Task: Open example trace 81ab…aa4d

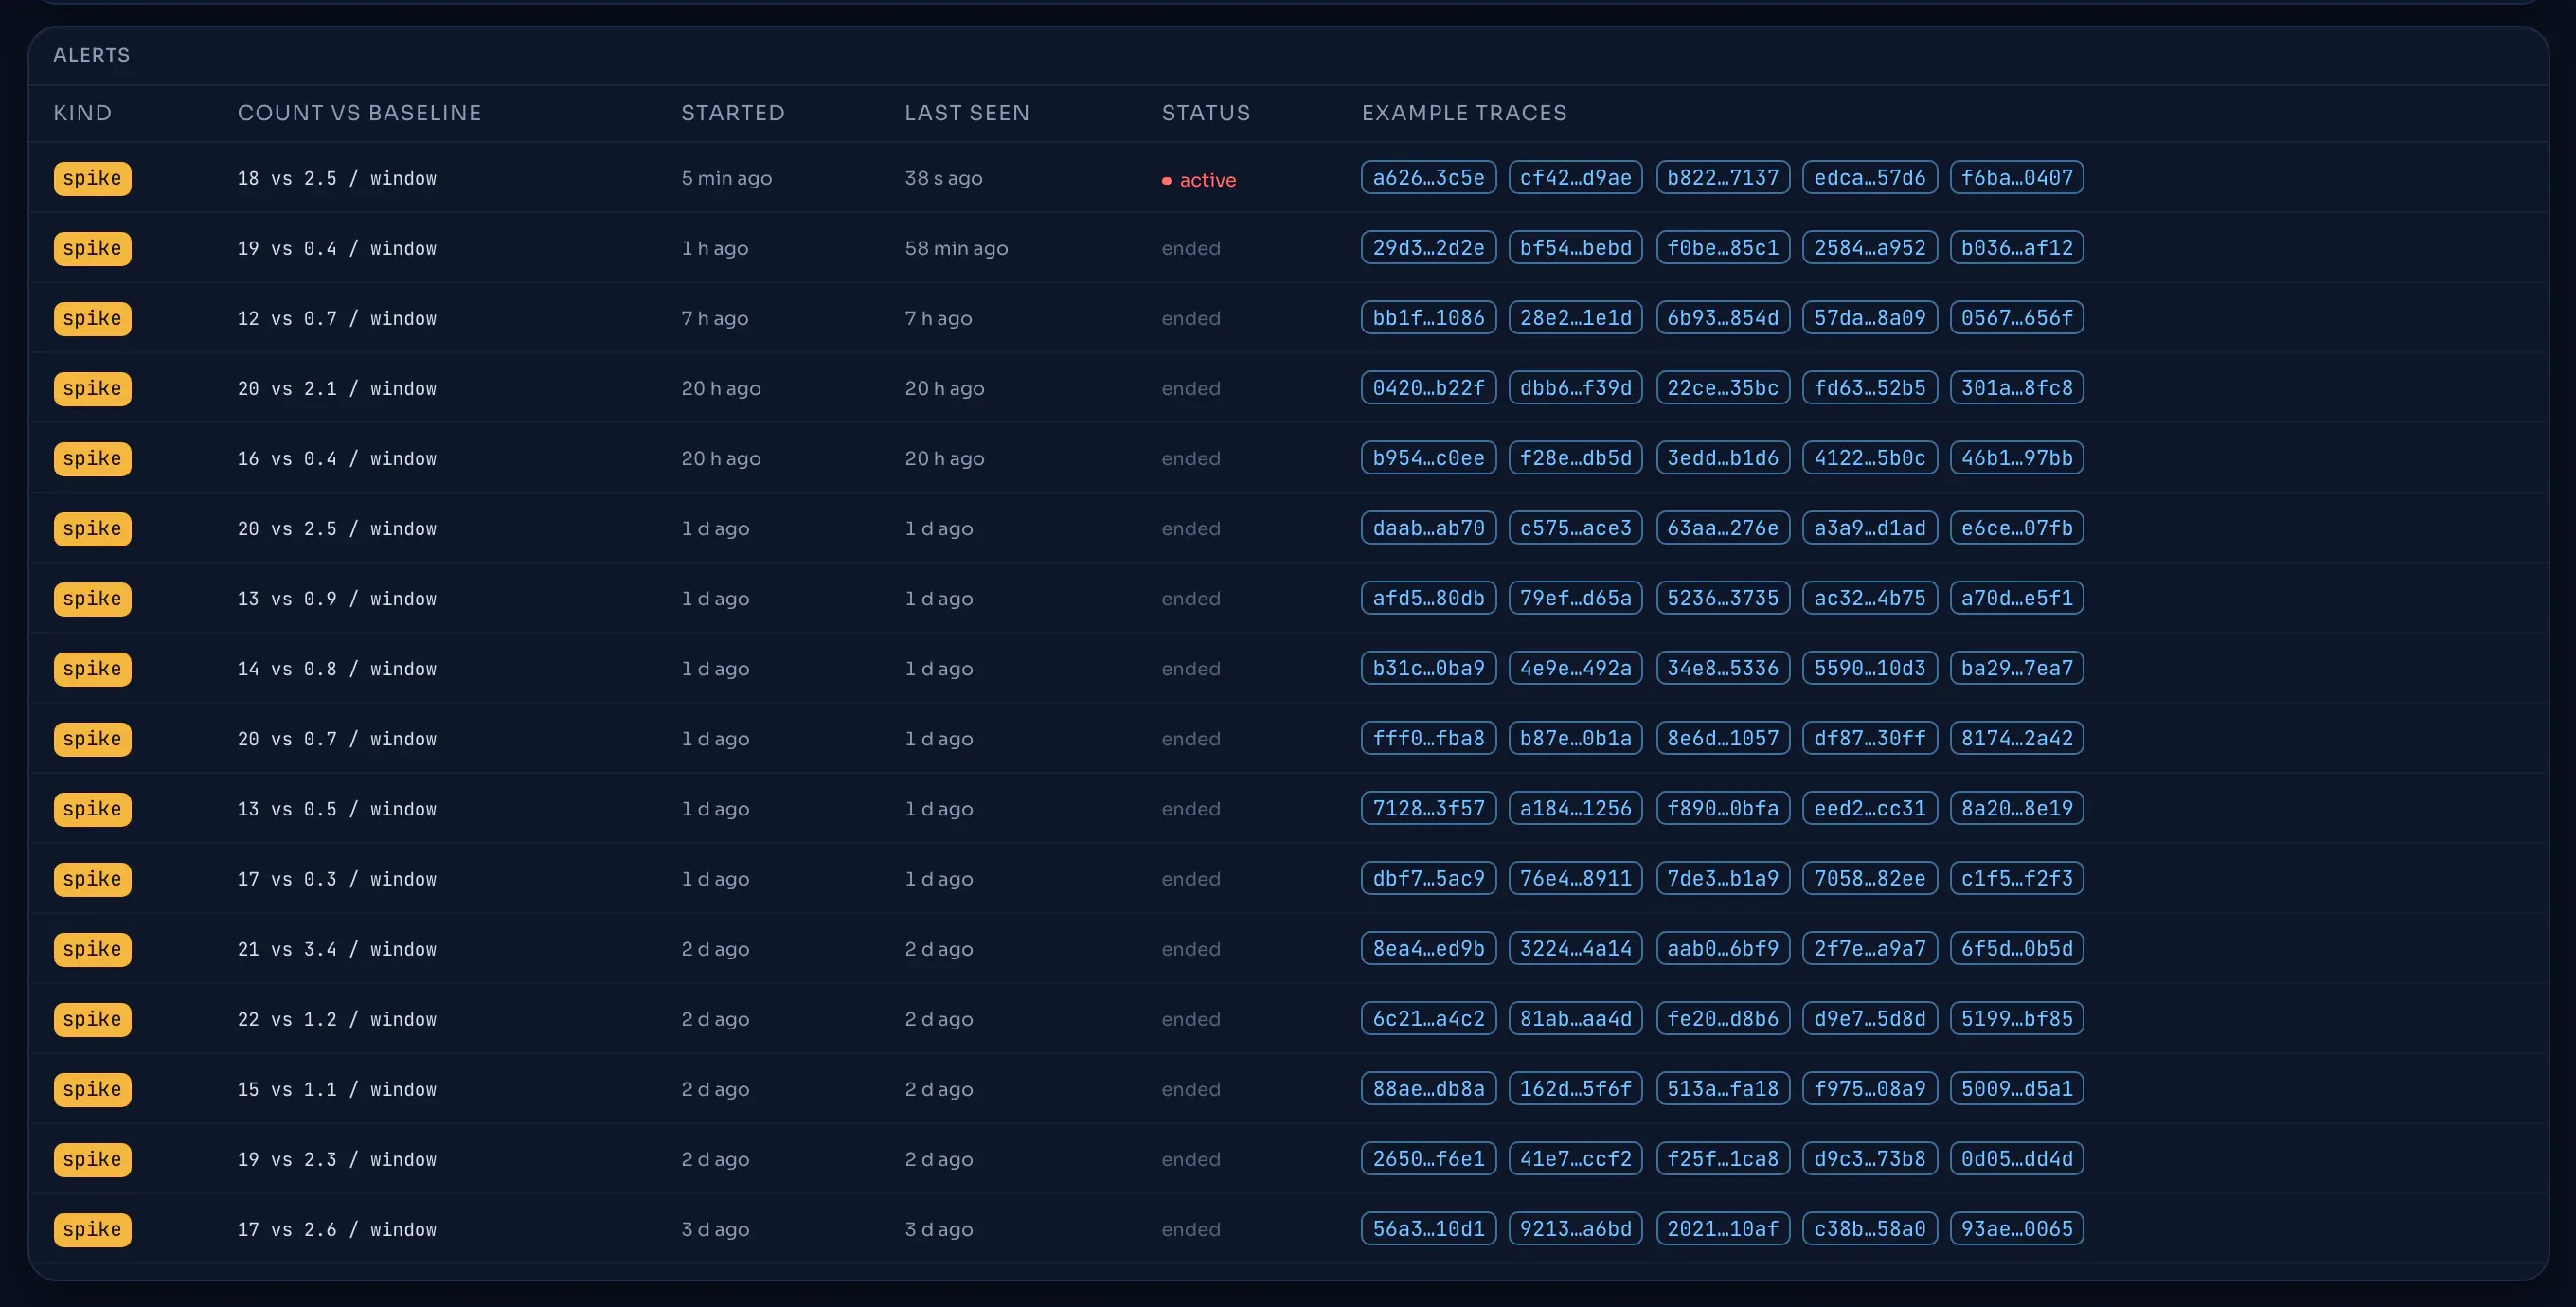Action: pos(1575,1018)
